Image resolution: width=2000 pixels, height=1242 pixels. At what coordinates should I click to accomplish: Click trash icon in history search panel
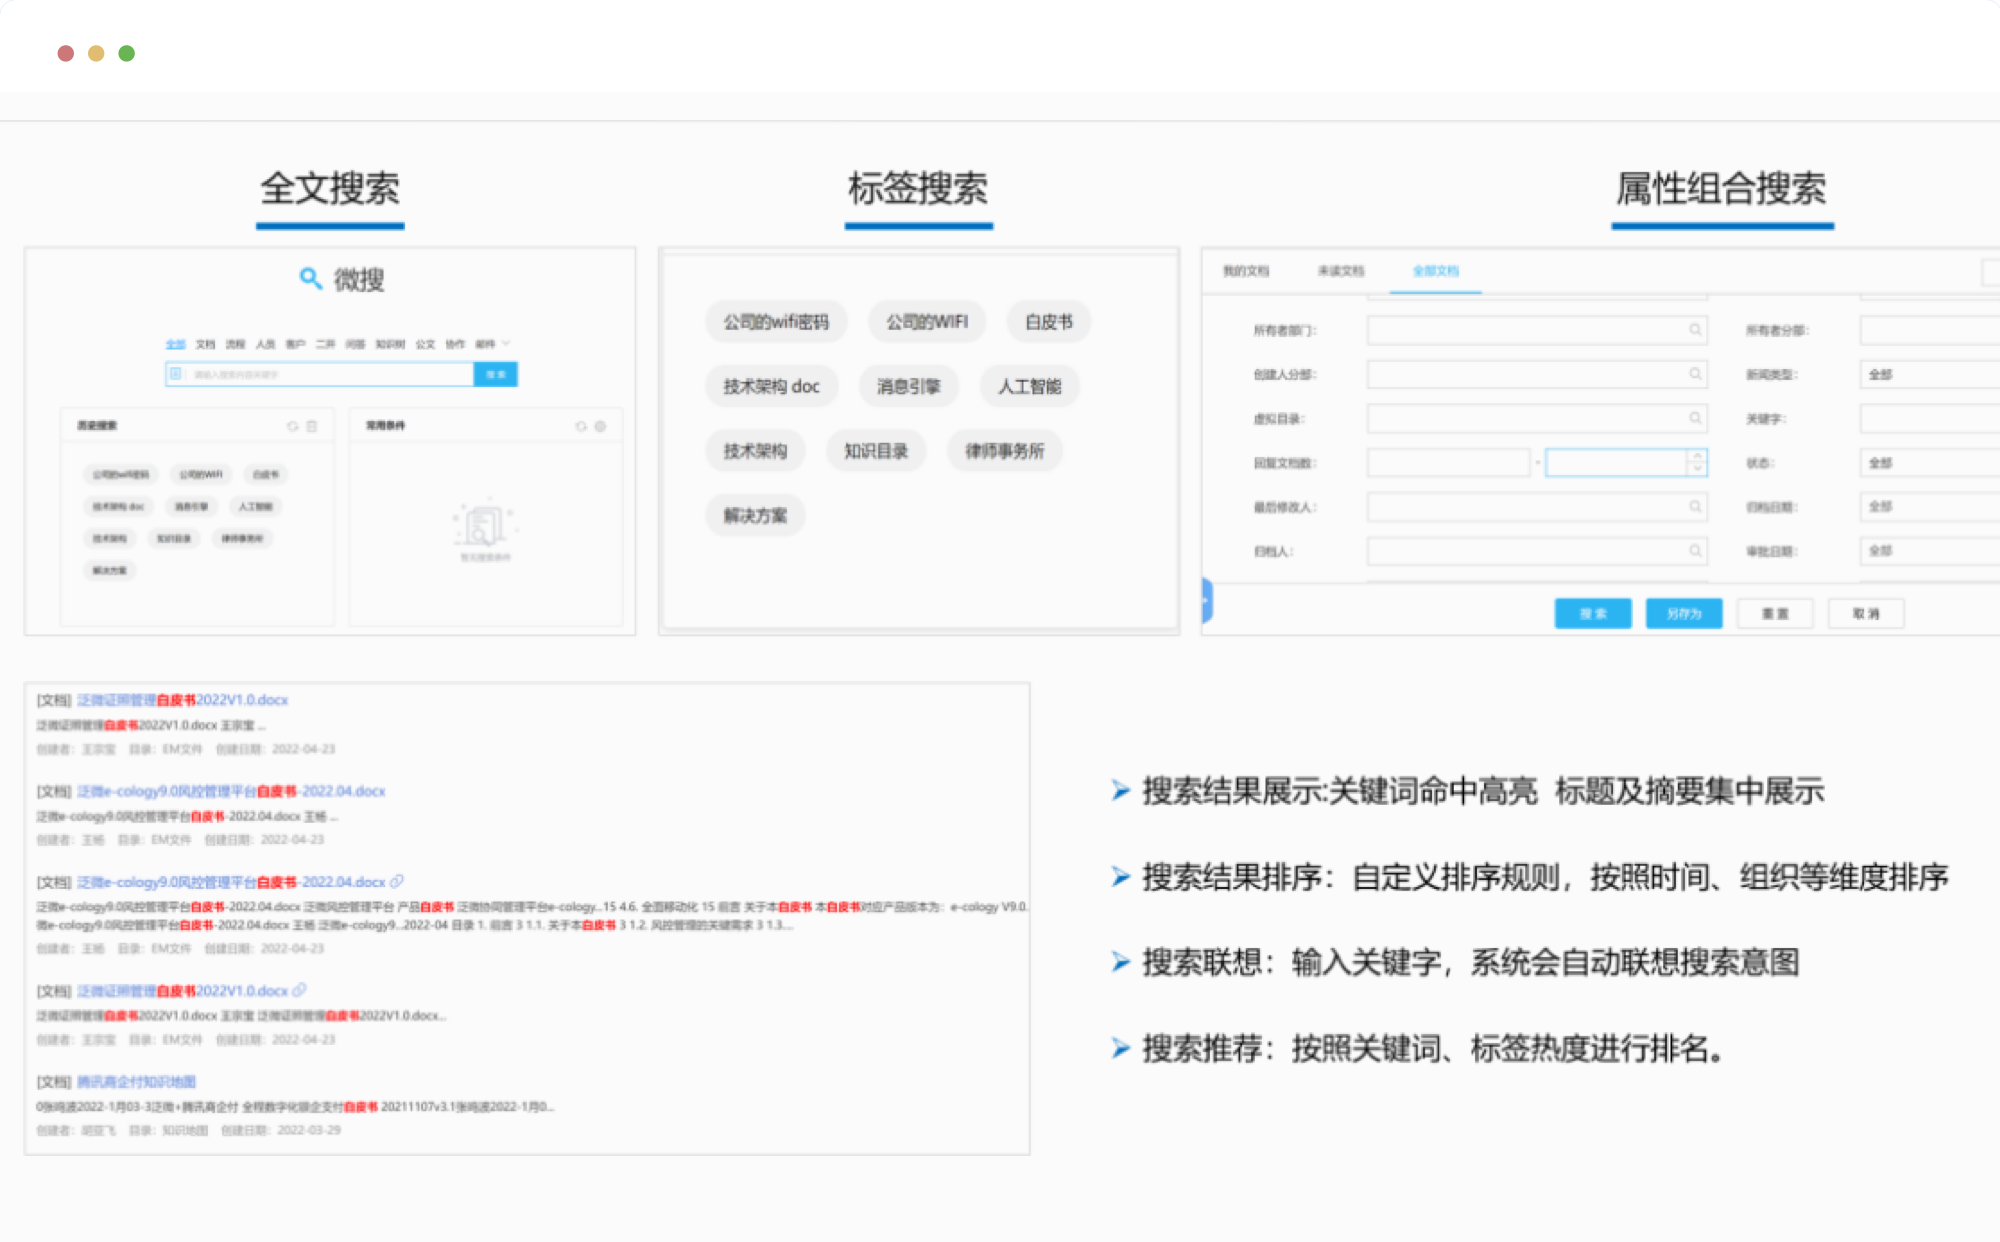pos(312,426)
